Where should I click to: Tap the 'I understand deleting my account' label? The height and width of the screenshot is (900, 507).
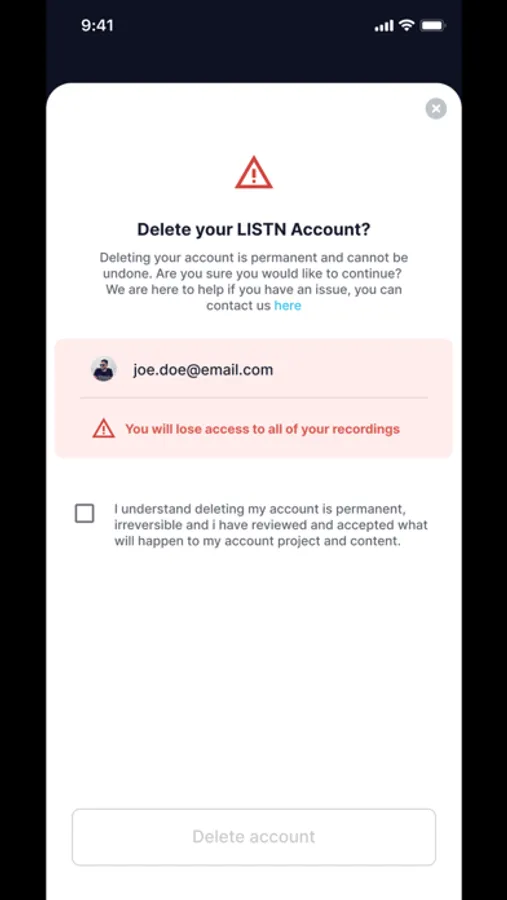point(271,525)
